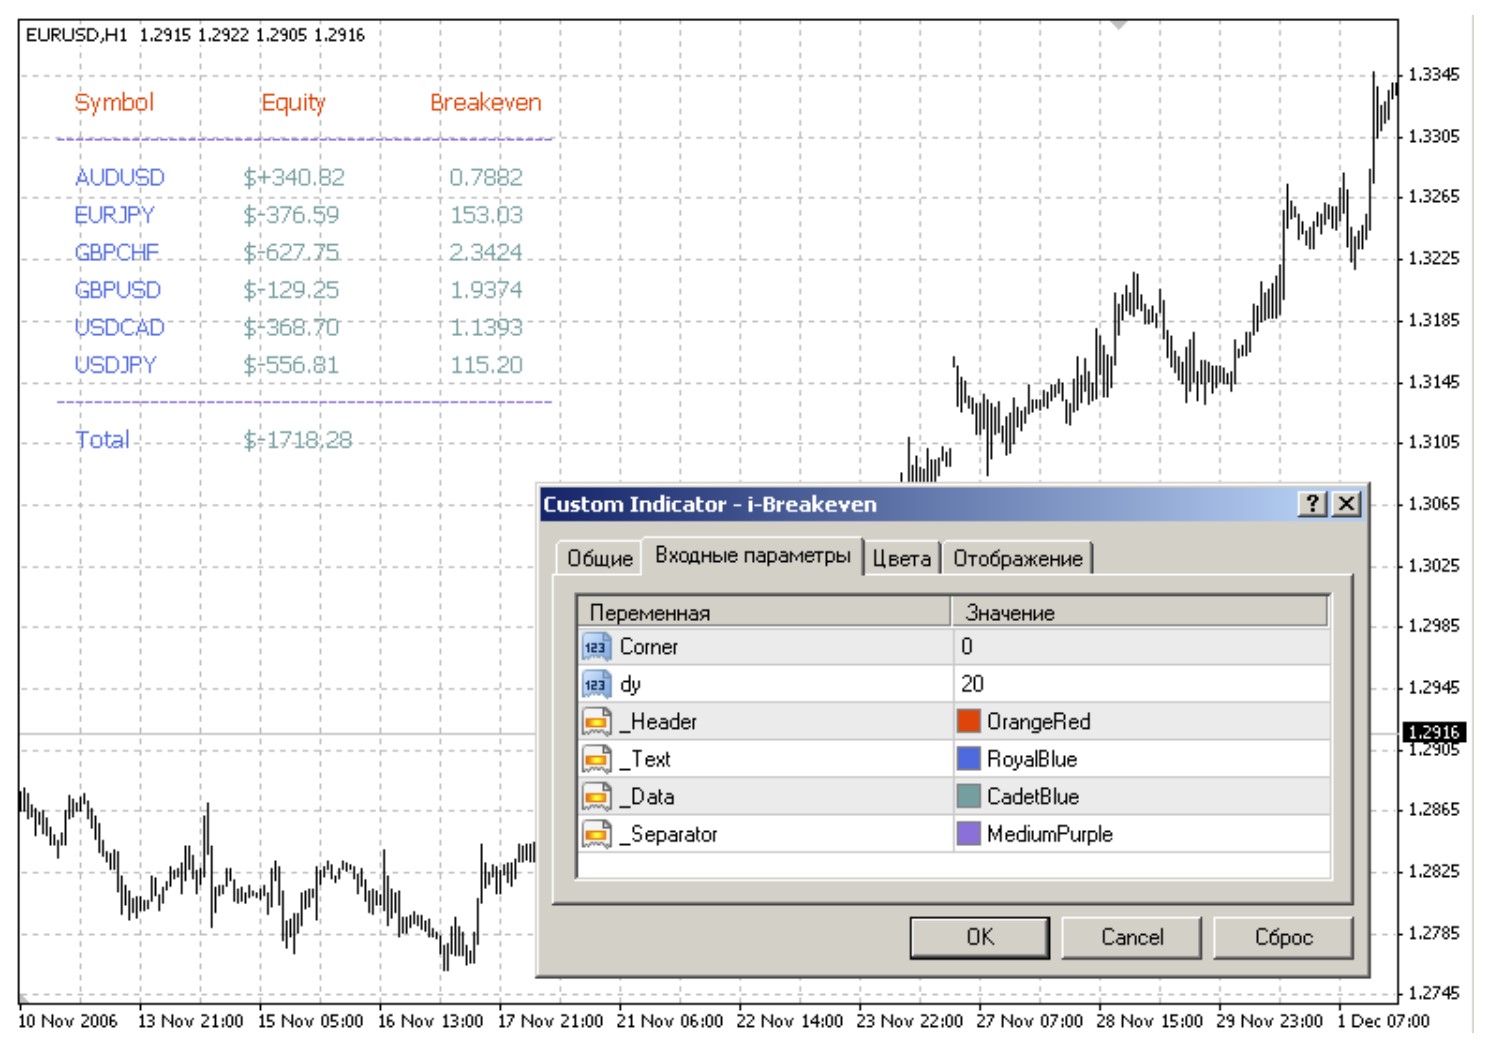
Task: Select the Corner variable name
Action: click(648, 647)
